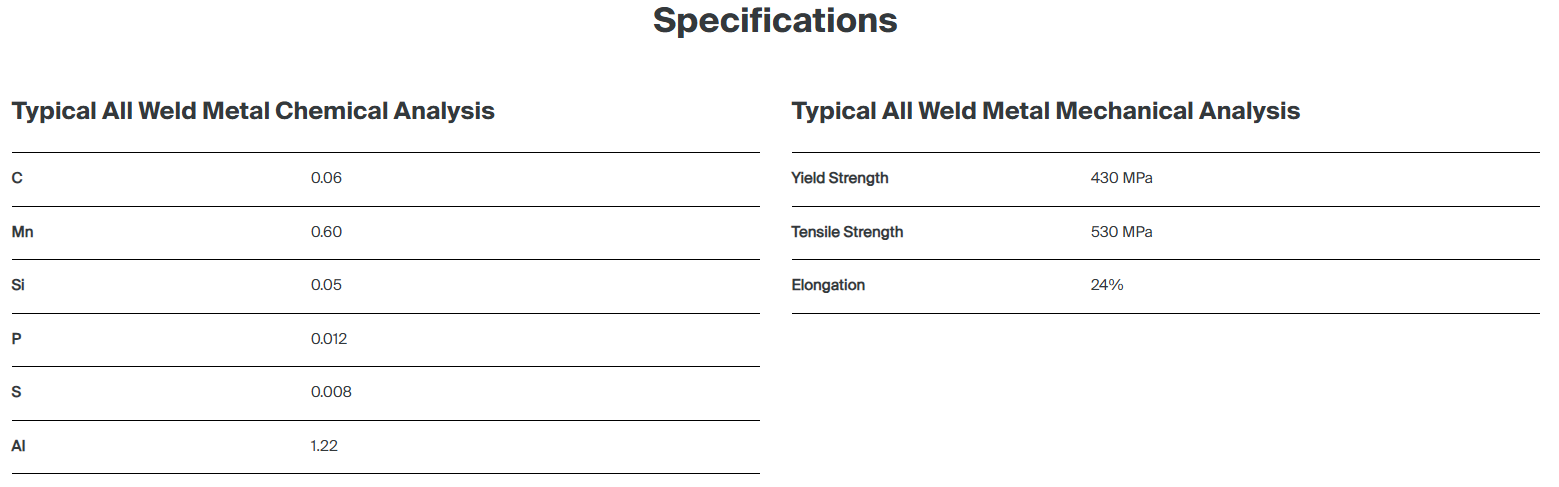Select the aluminum value 1.22
The height and width of the screenshot is (487, 1559).
tap(324, 446)
